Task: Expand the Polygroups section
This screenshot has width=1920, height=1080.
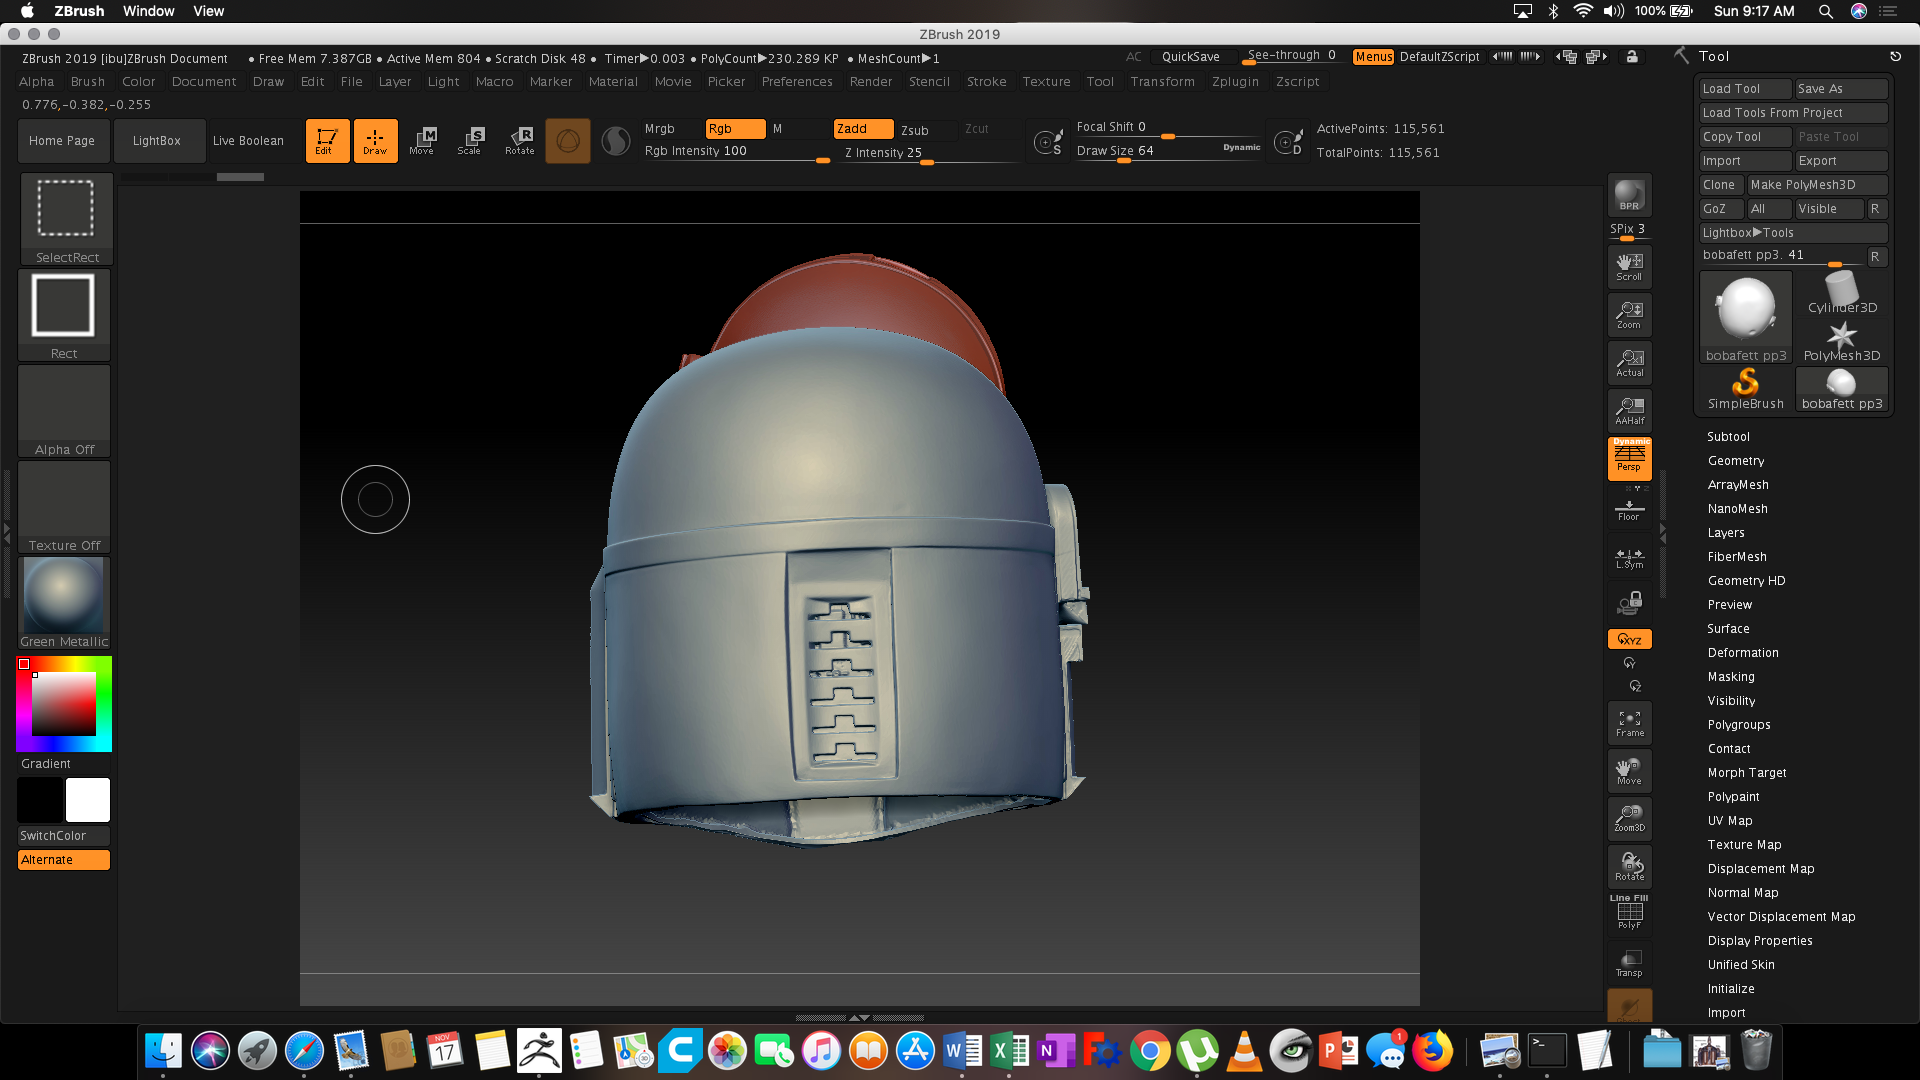Action: click(1739, 725)
